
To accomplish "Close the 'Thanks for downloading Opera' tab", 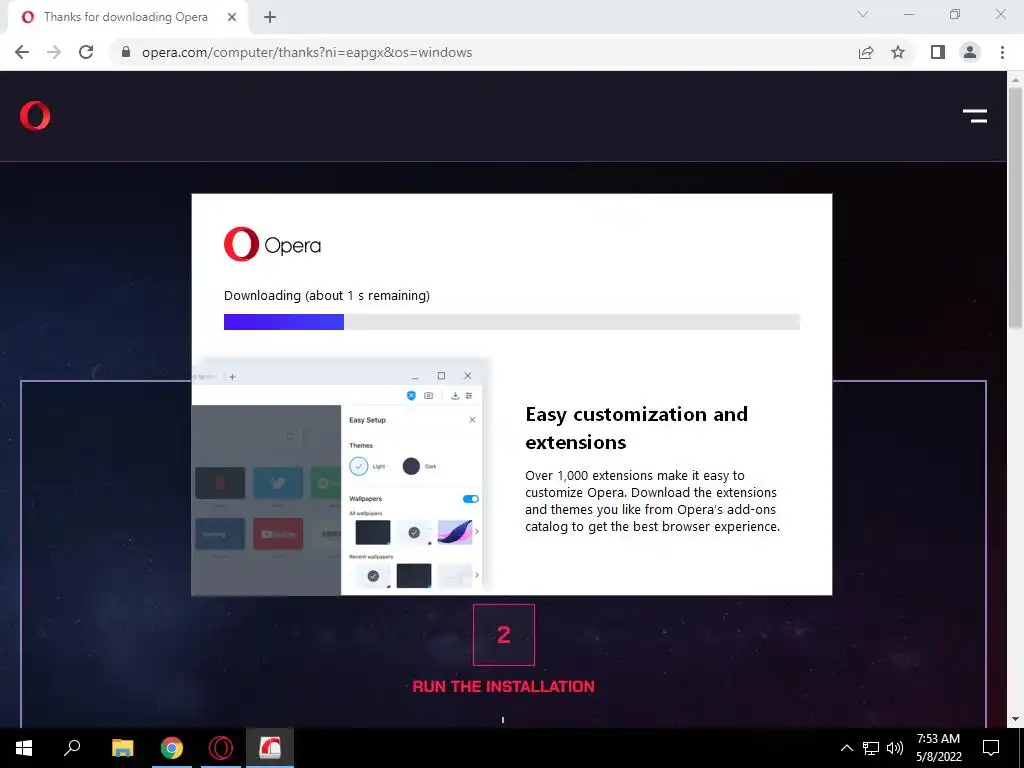I will click(232, 17).
